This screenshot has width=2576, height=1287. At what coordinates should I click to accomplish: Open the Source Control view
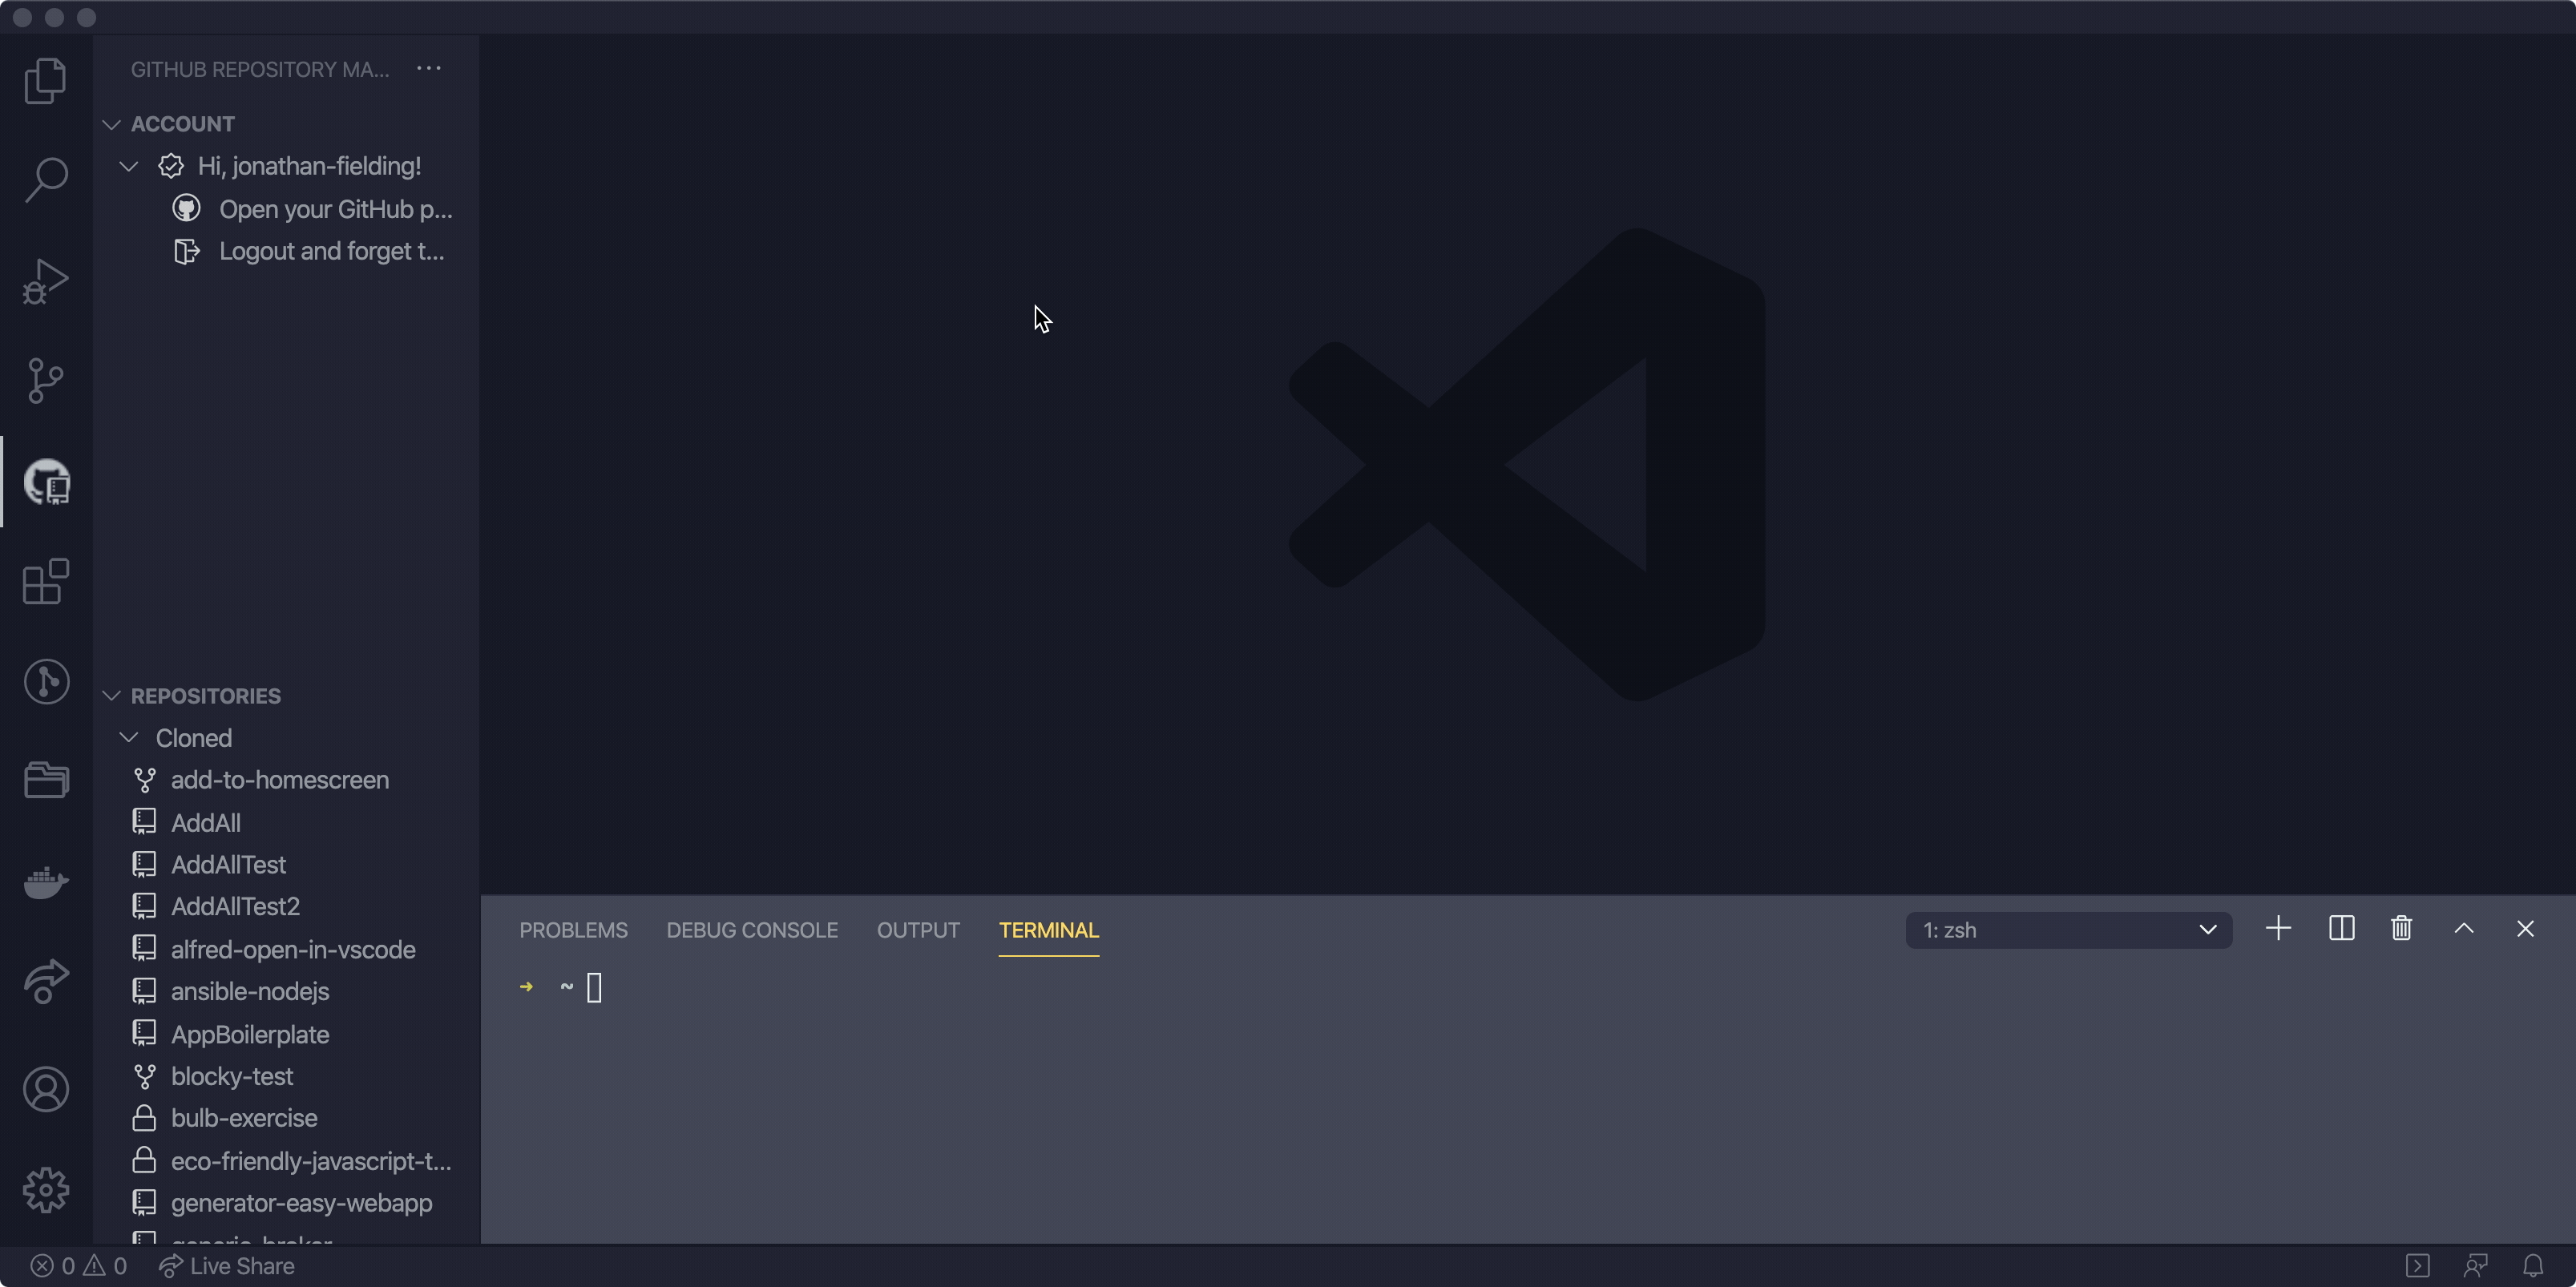coord(46,381)
